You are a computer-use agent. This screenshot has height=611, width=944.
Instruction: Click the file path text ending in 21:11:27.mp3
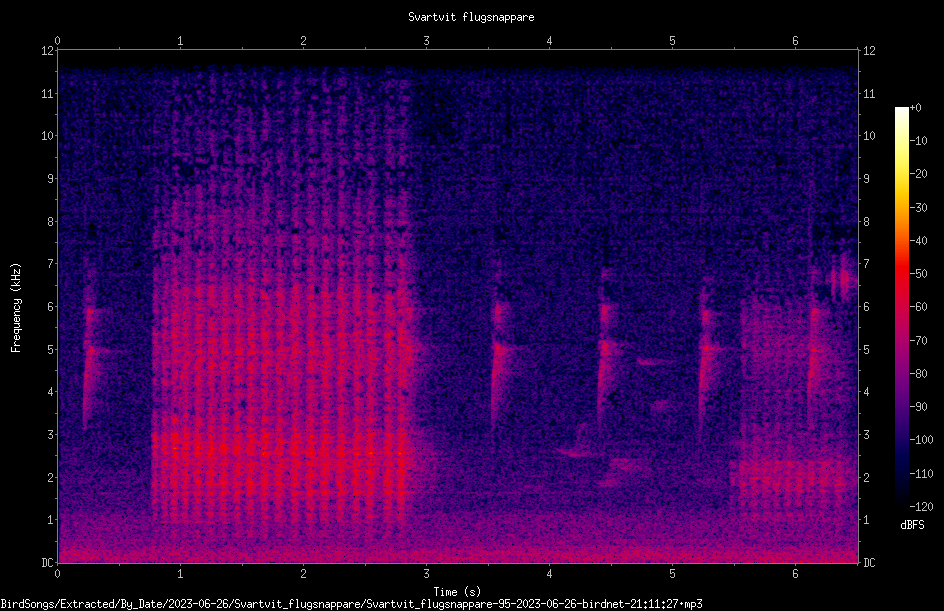click(352, 604)
